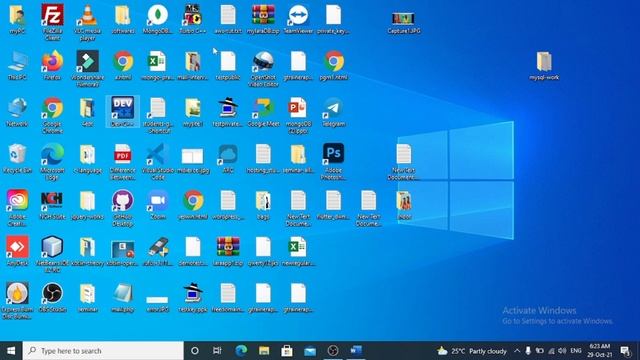The image size is (640, 360).
Task: Select the mail.php file icon
Action: click(x=122, y=294)
